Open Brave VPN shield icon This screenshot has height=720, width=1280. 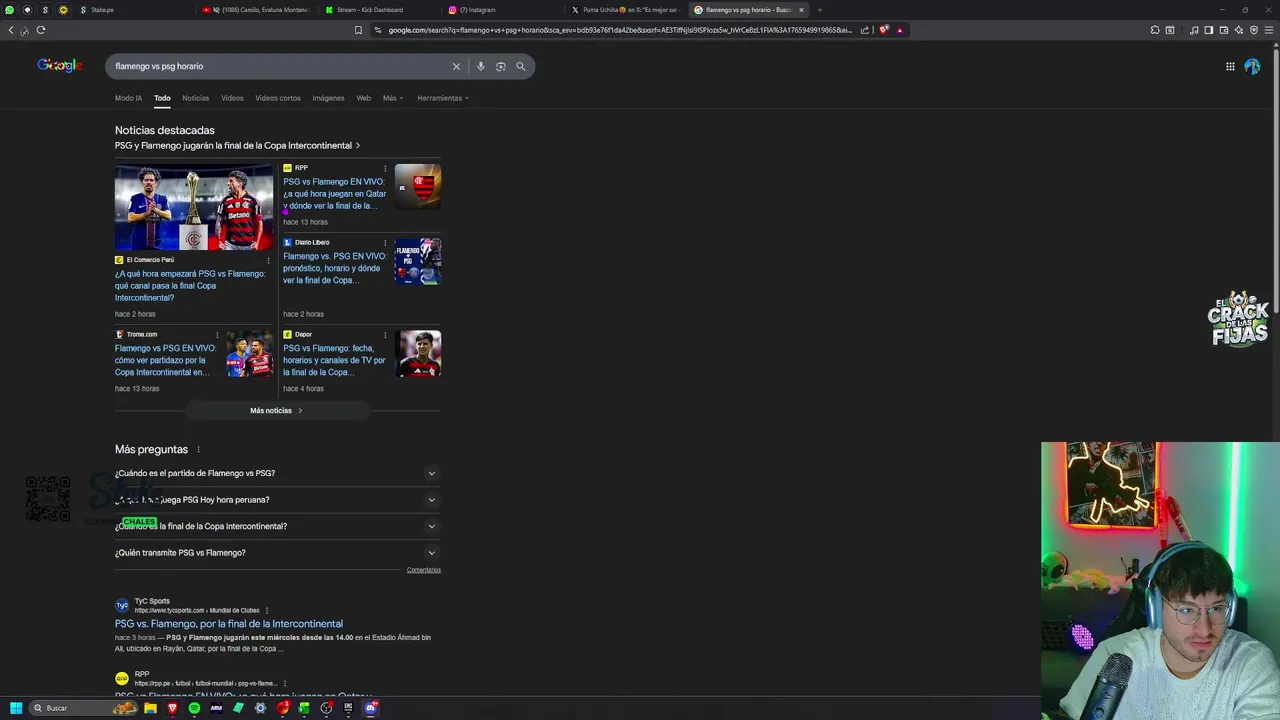click(1254, 30)
